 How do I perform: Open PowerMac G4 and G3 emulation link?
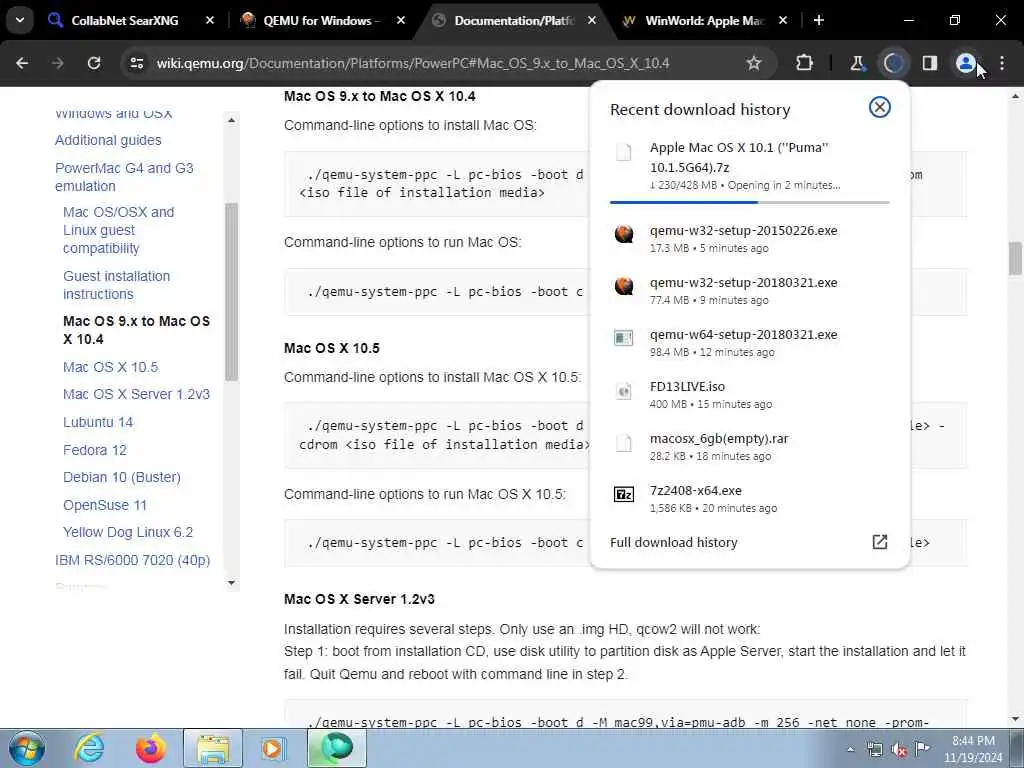coord(124,177)
